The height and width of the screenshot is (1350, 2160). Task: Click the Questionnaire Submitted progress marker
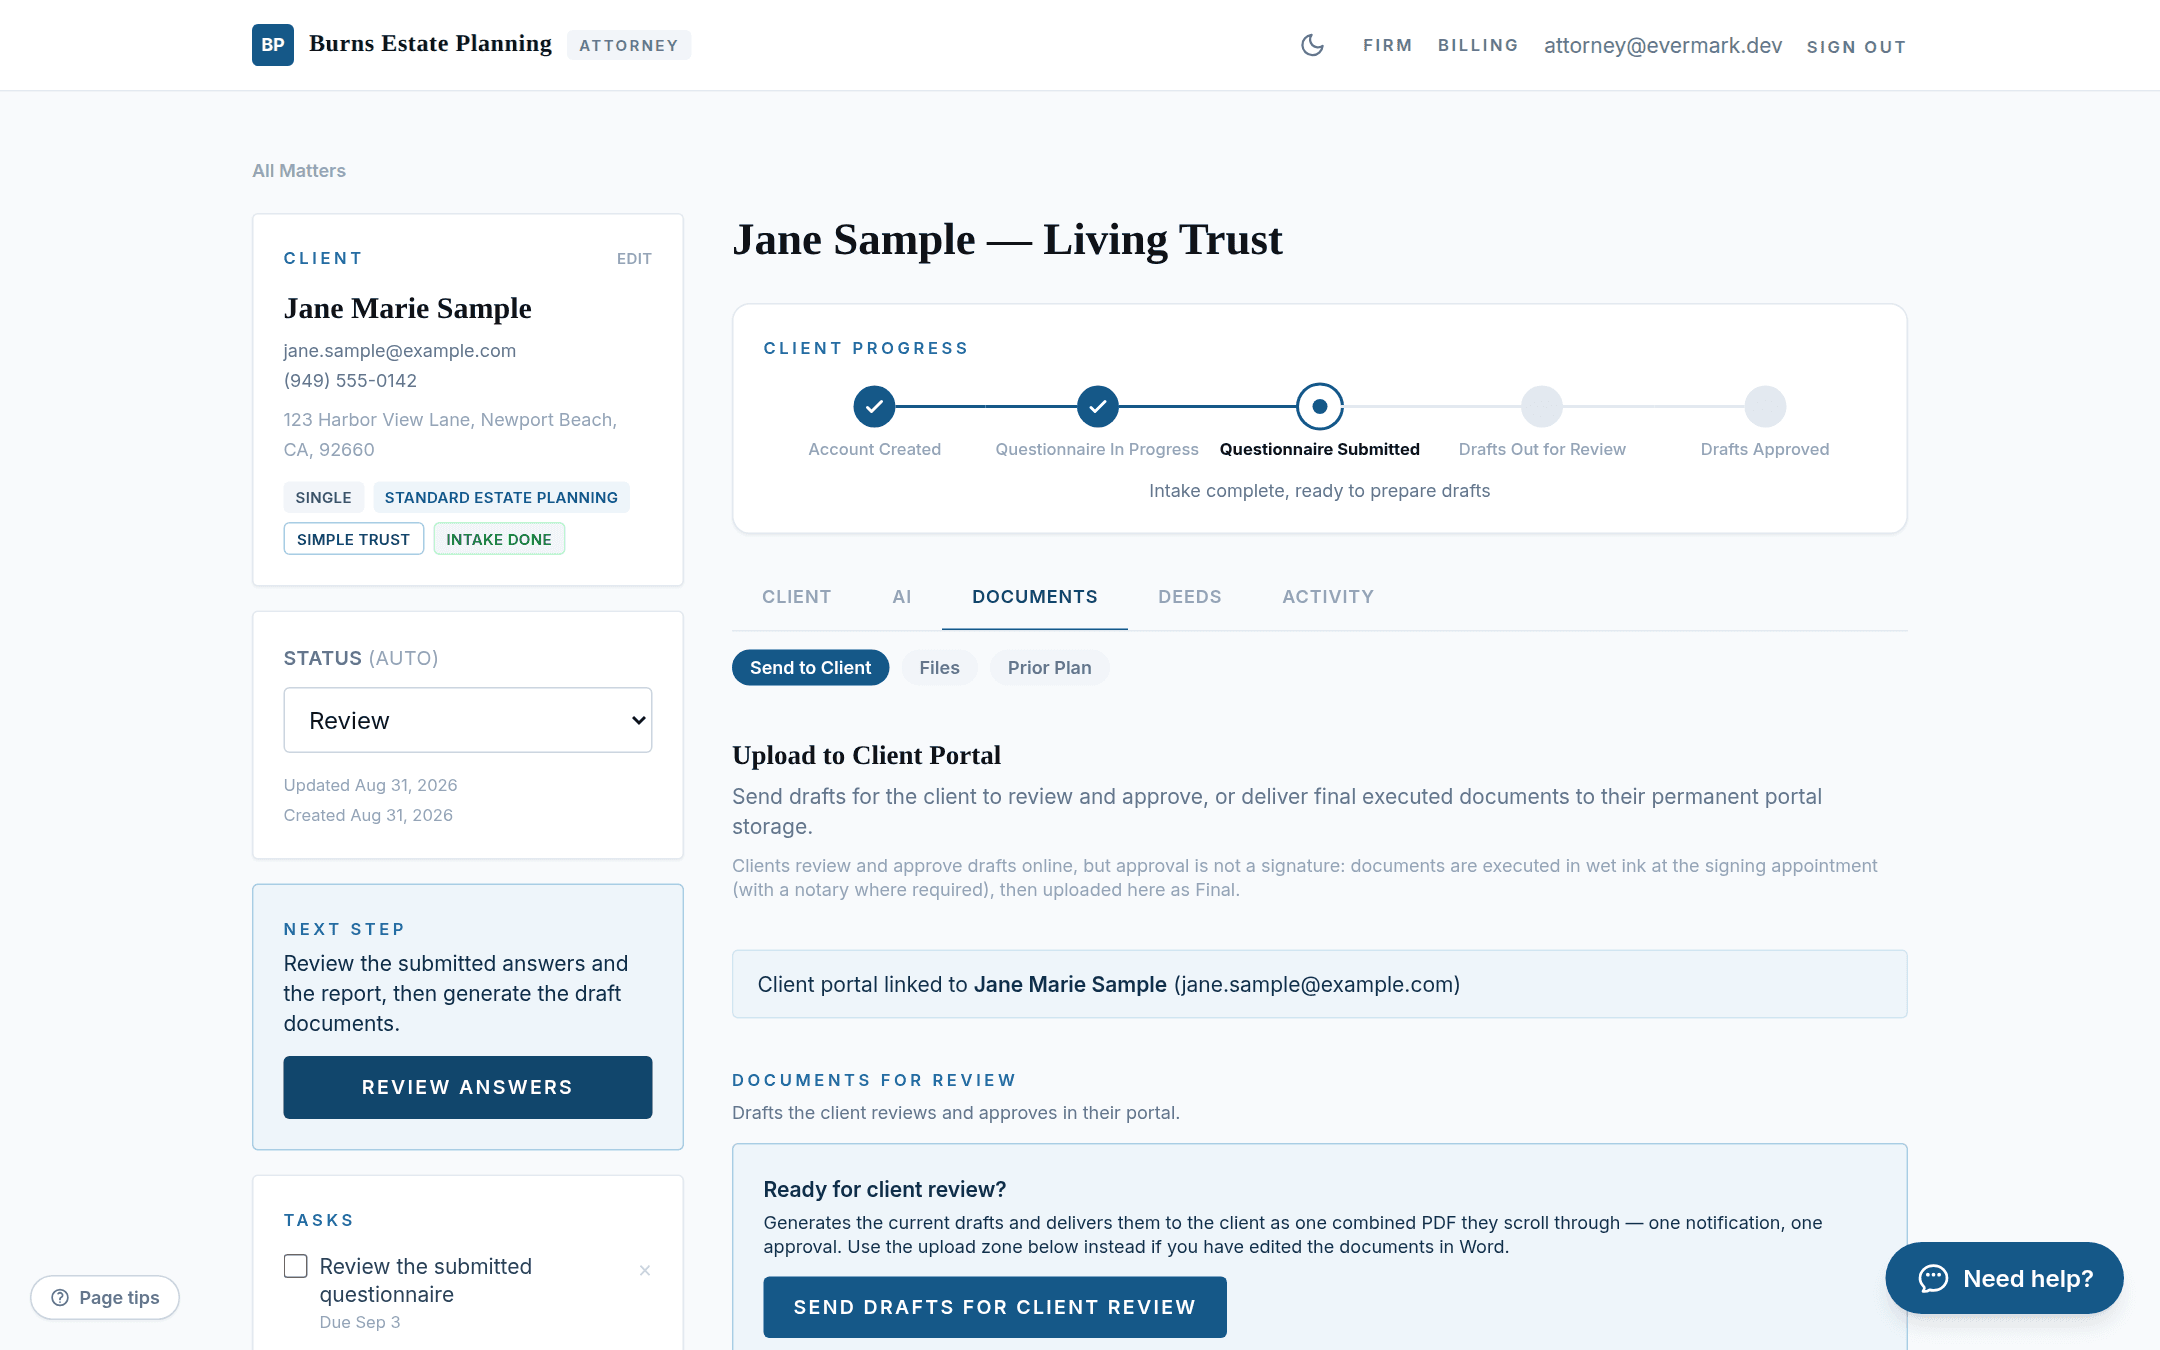1319,406
